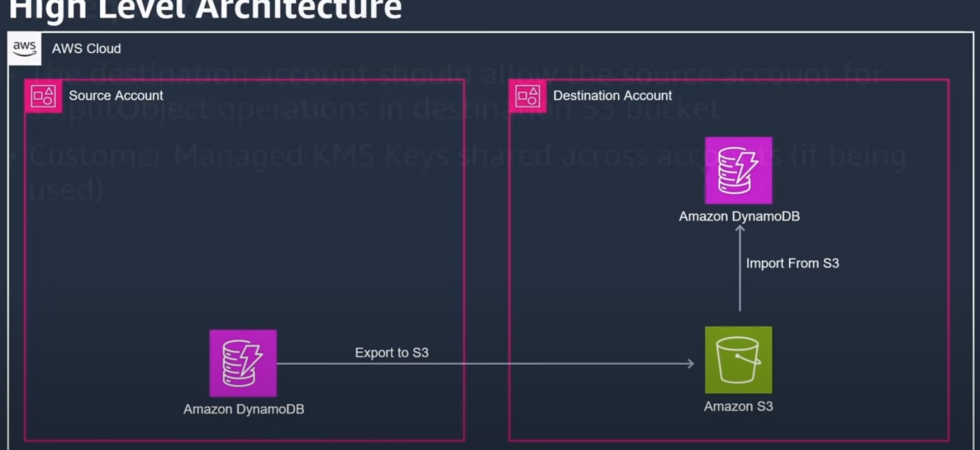Click the DynamoDB icon in Source Account

[x=243, y=363]
